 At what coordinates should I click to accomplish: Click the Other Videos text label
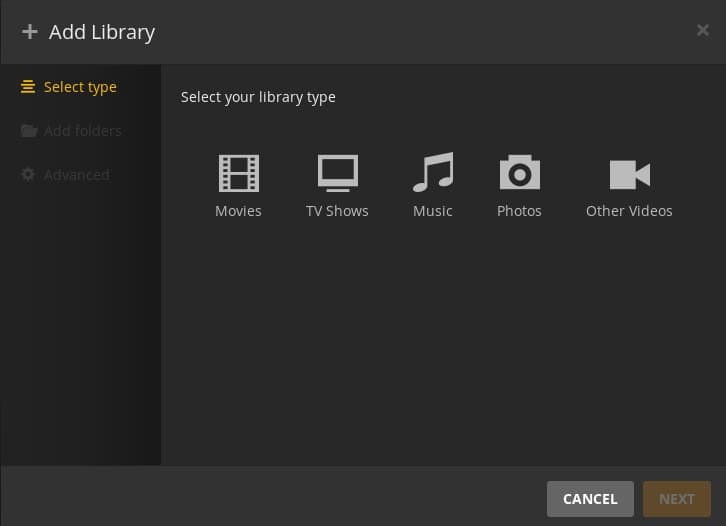click(x=629, y=211)
